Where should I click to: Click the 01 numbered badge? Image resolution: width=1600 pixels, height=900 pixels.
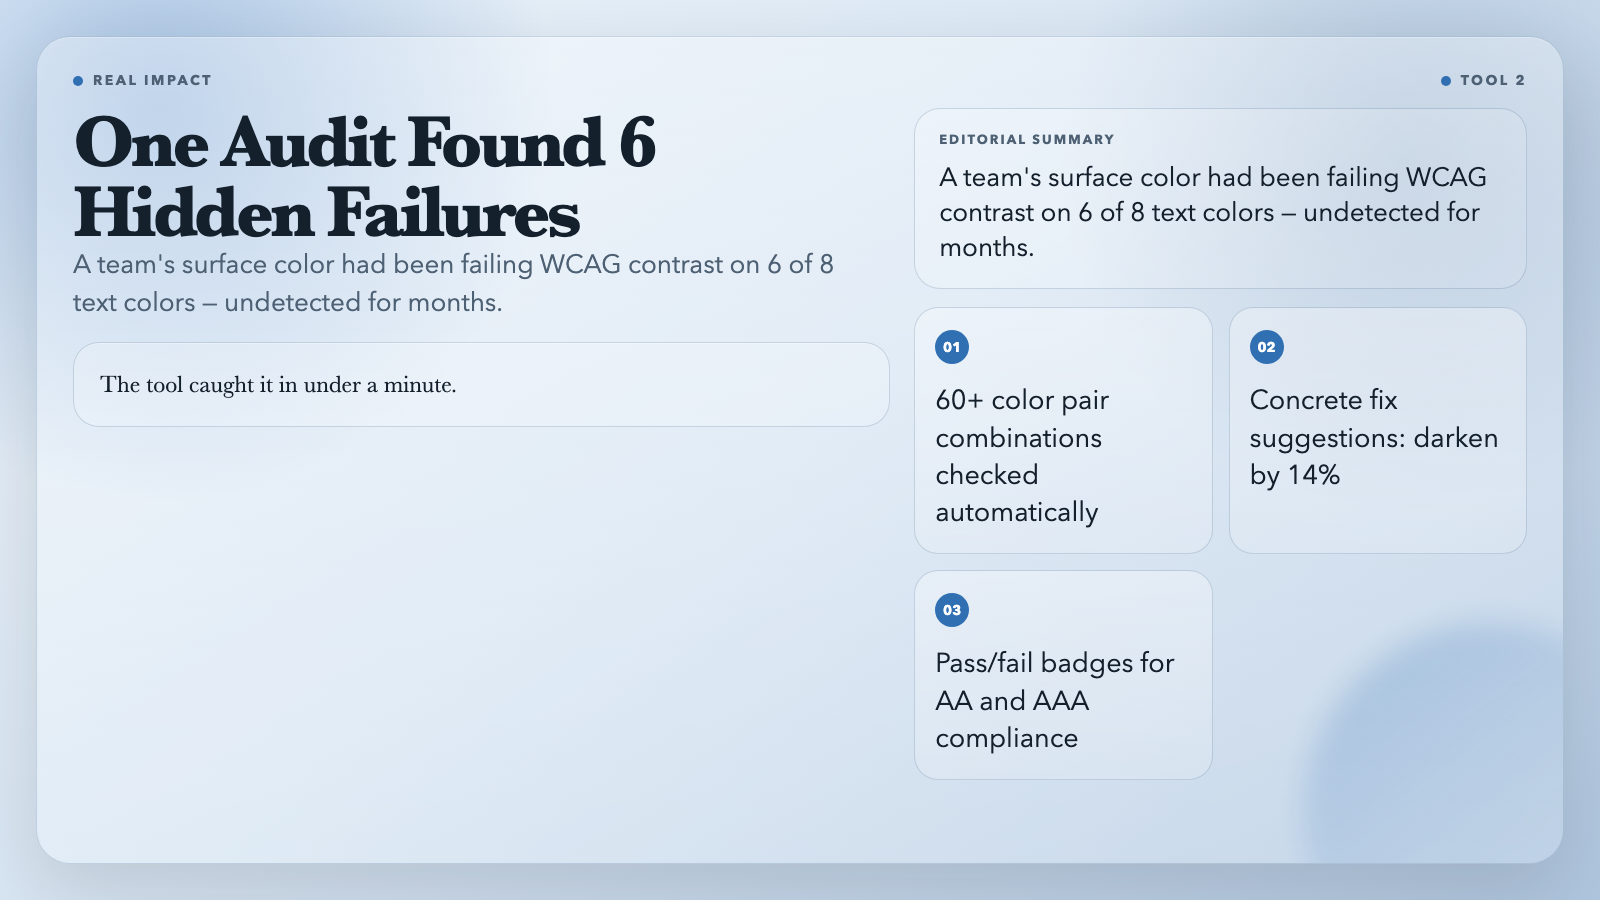952,347
